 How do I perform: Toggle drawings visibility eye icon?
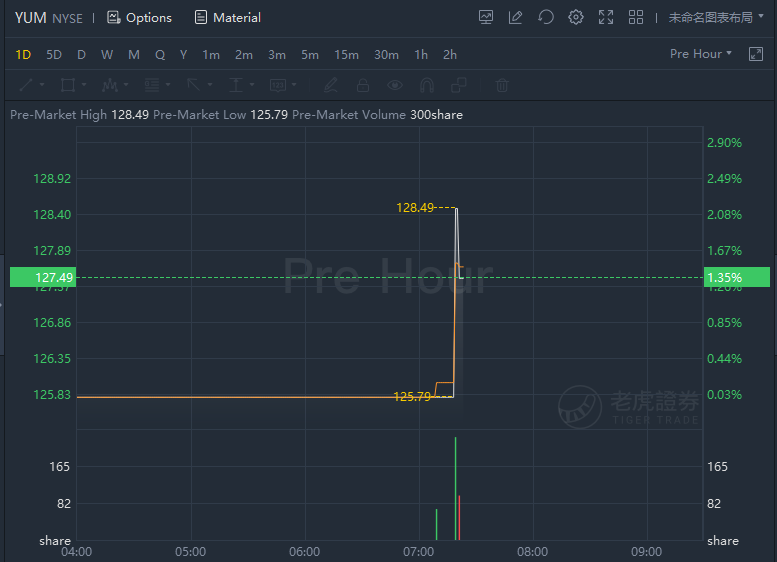395,85
